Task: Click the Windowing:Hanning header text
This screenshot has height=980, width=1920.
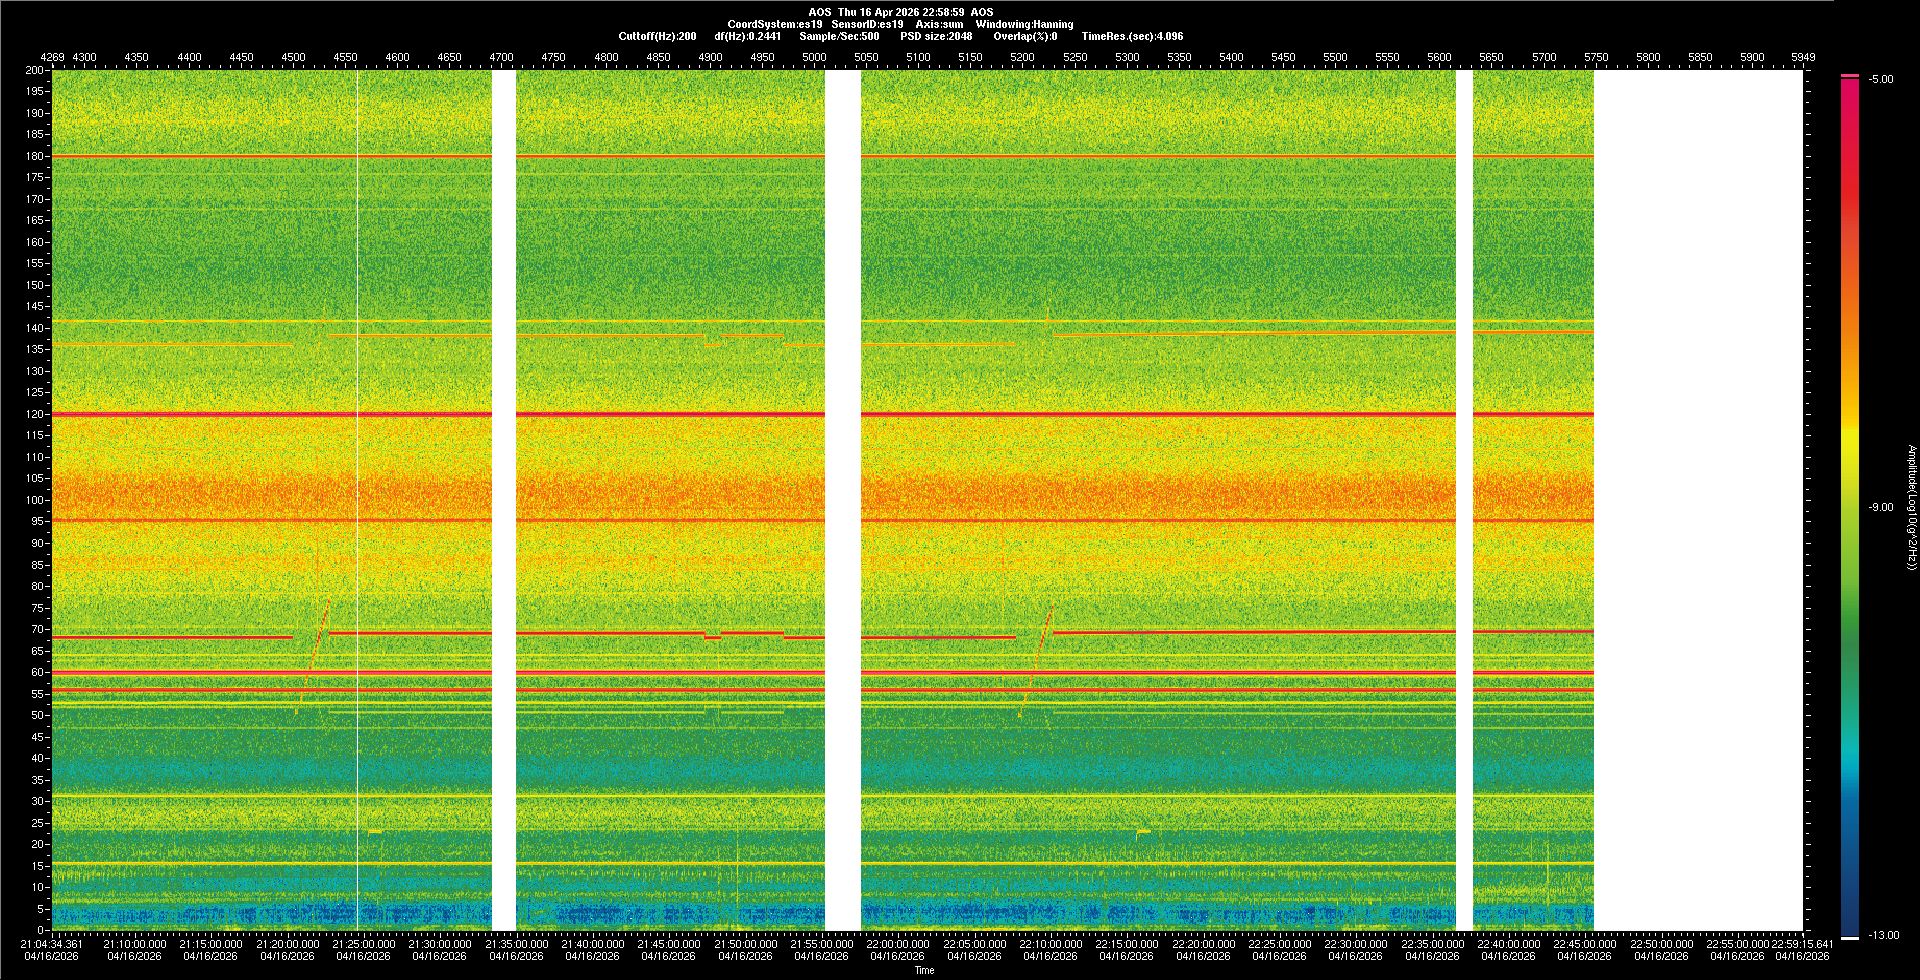Action: click(1024, 24)
